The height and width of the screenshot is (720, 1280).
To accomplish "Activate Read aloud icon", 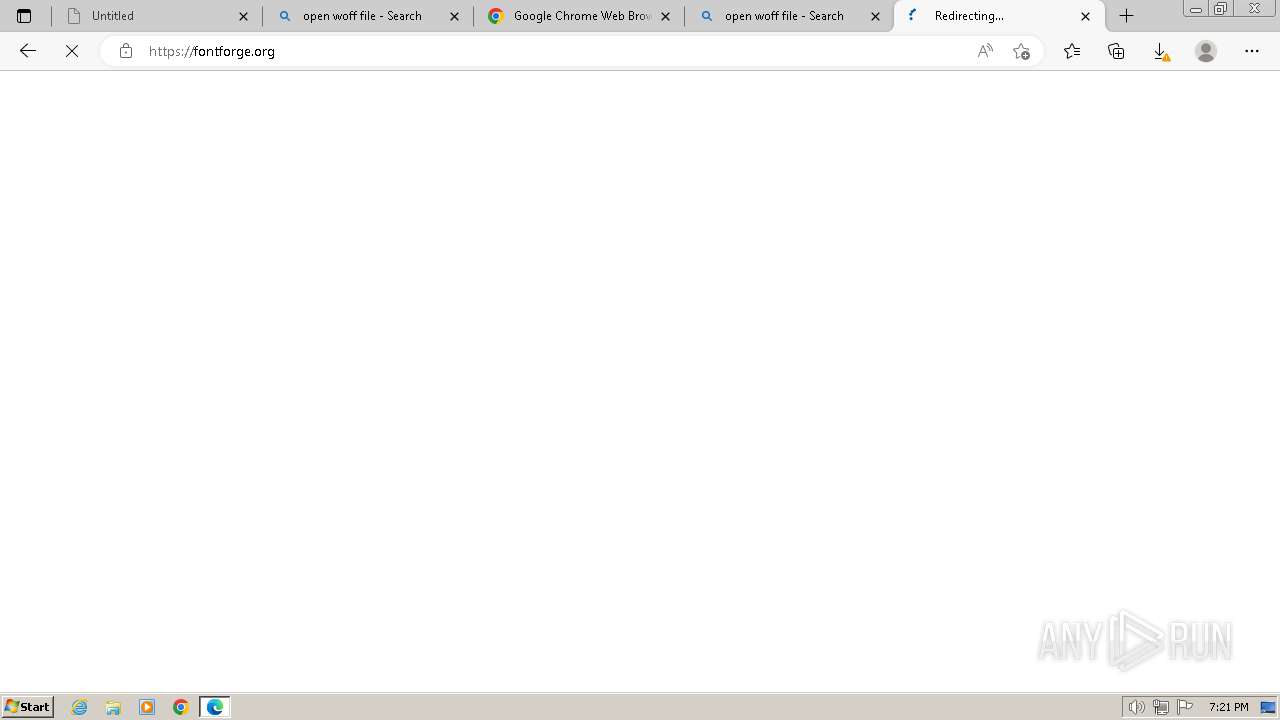I will click(986, 51).
